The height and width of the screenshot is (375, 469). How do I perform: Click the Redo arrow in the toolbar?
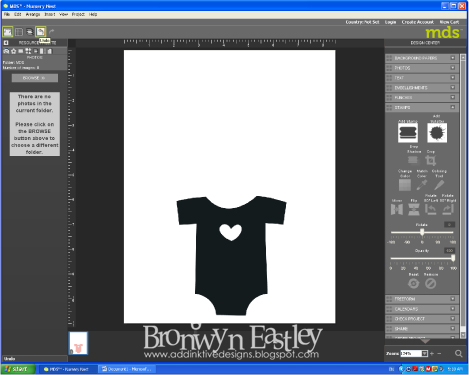[52, 32]
